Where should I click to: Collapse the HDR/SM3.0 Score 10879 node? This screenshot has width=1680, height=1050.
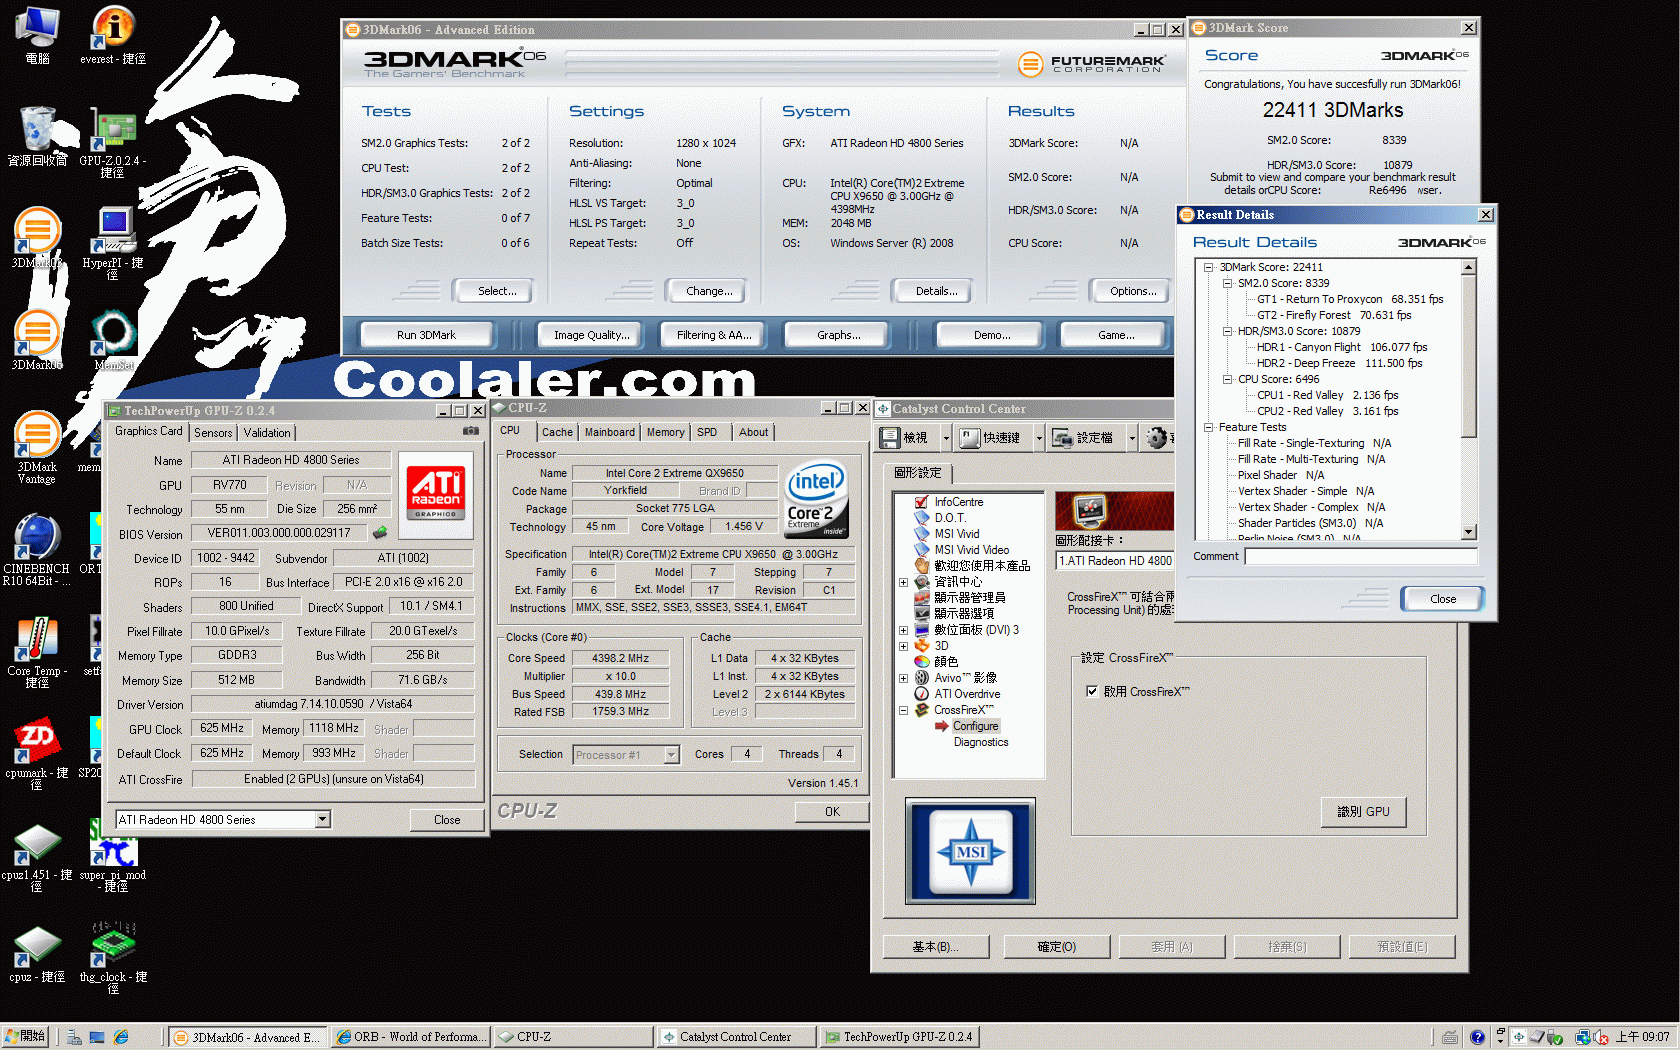(x=1227, y=331)
